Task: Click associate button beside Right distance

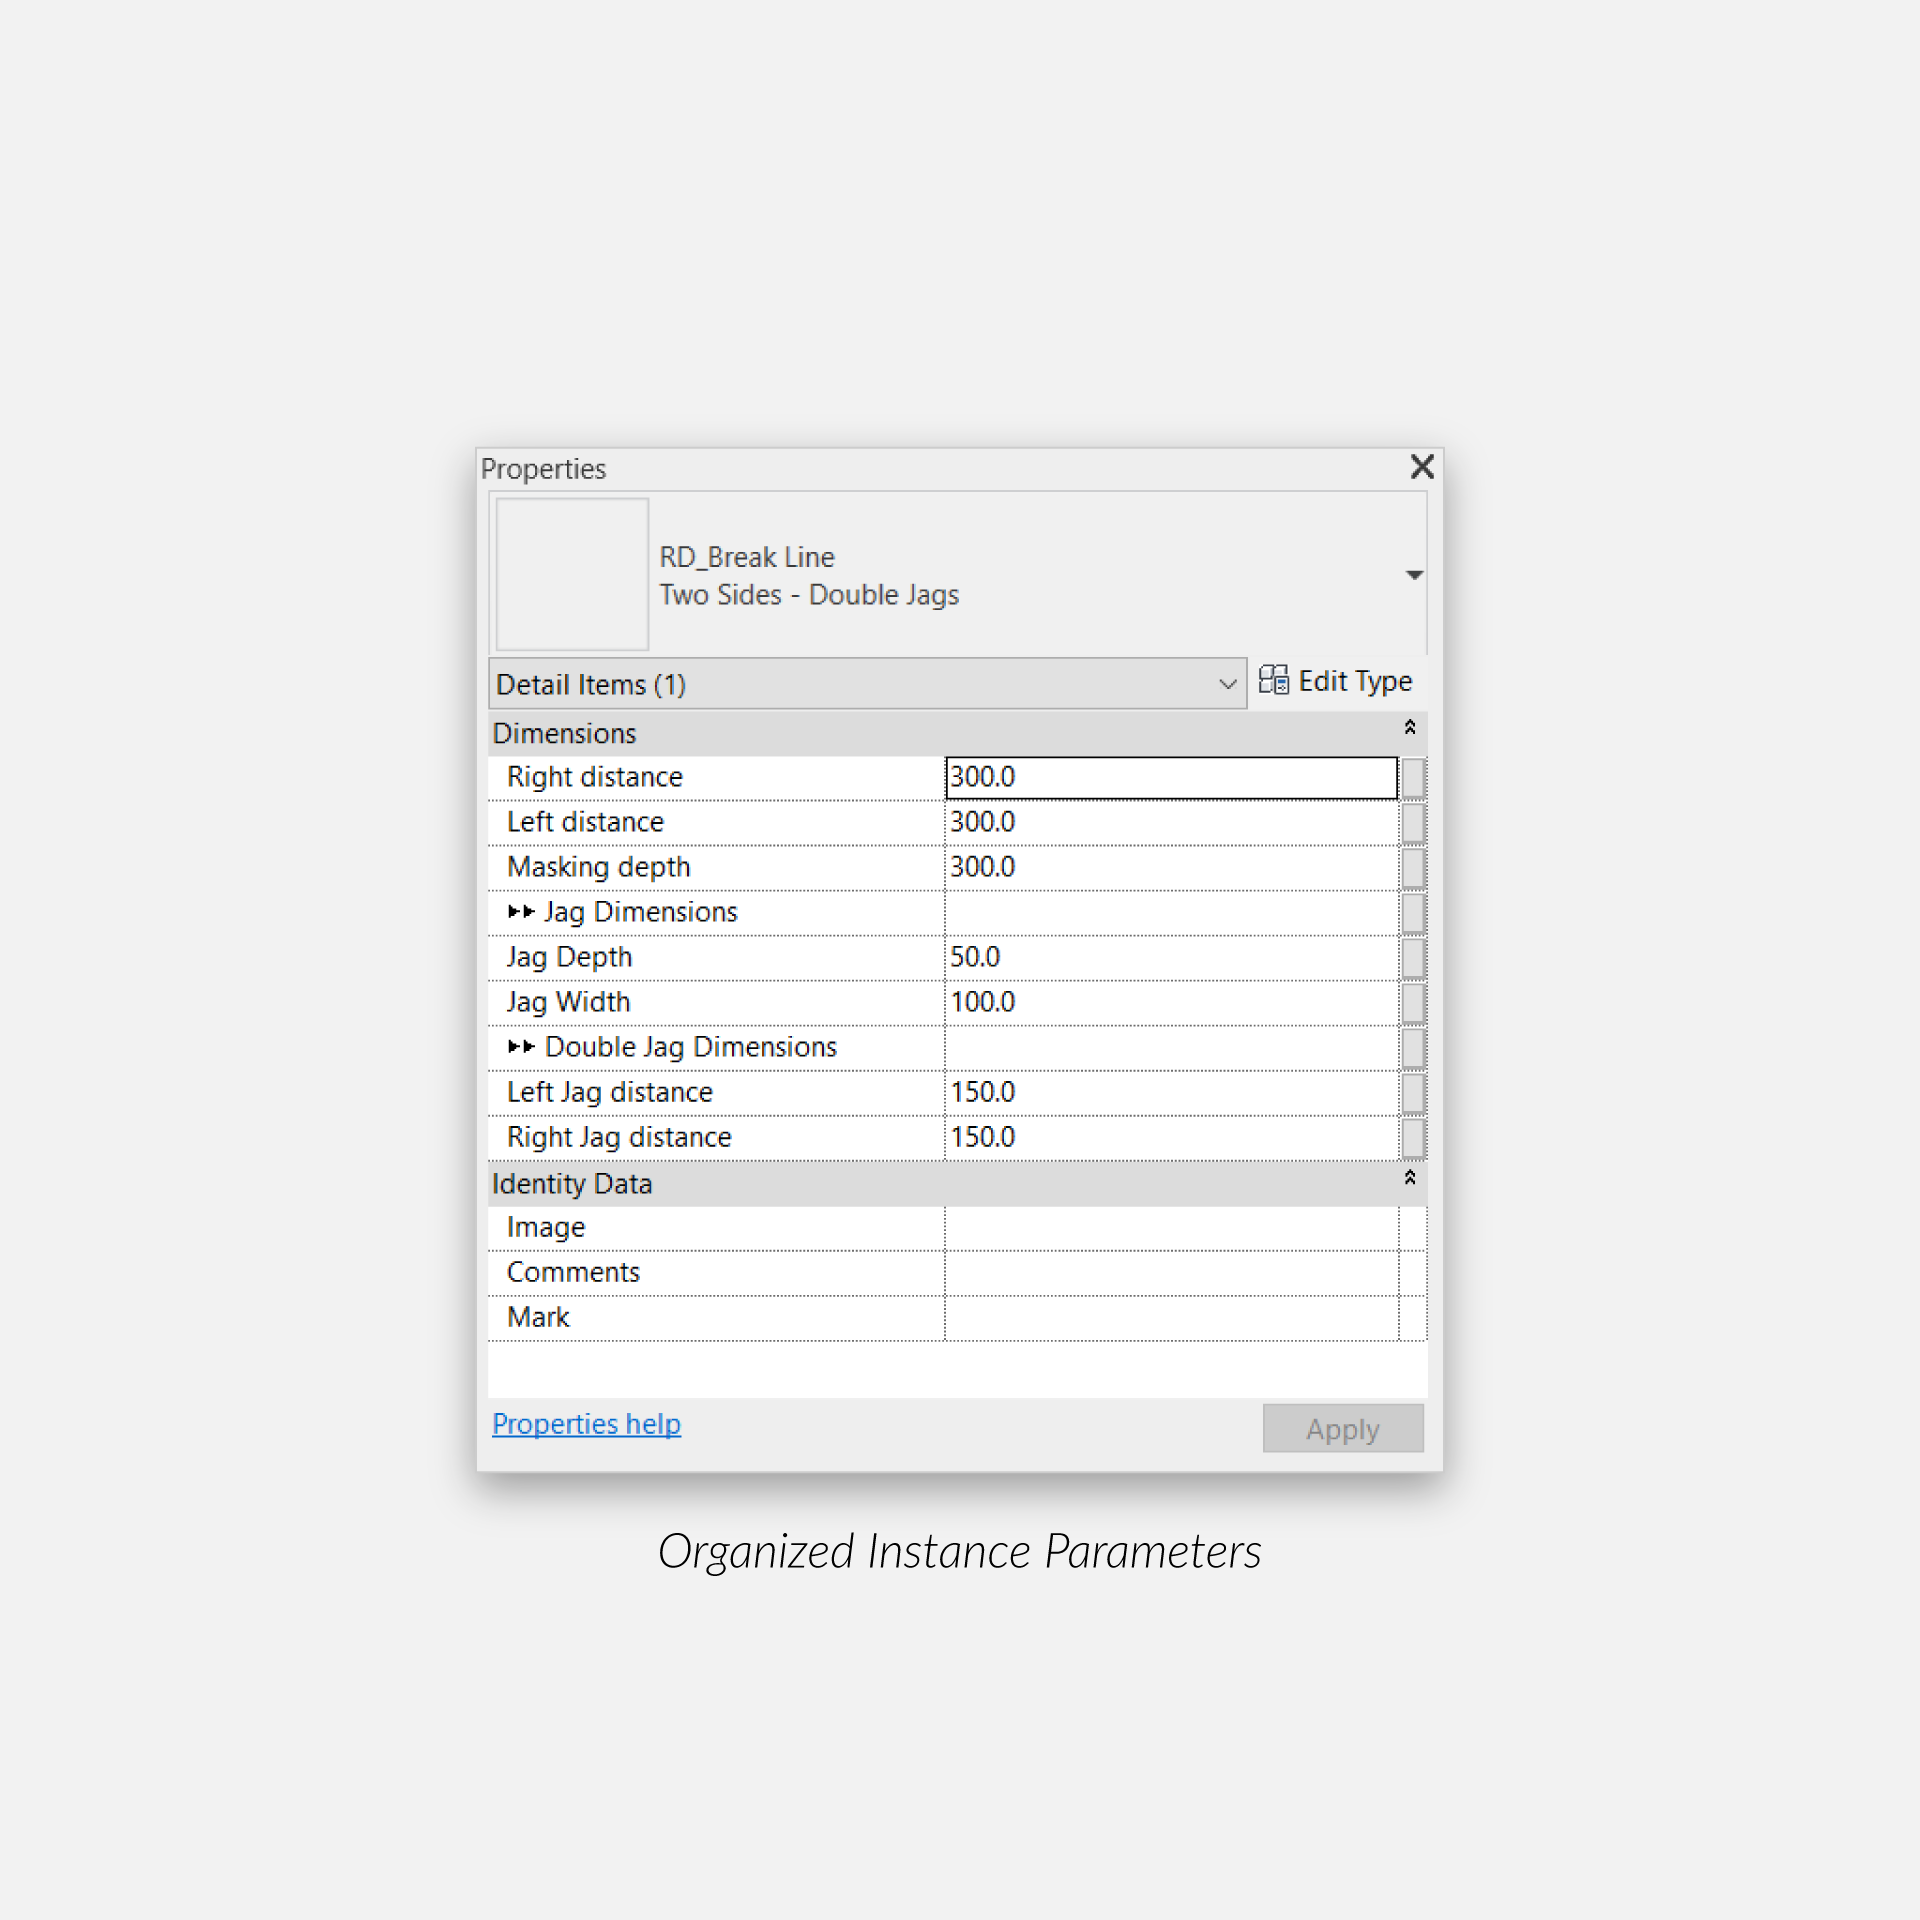Action: (x=1412, y=777)
